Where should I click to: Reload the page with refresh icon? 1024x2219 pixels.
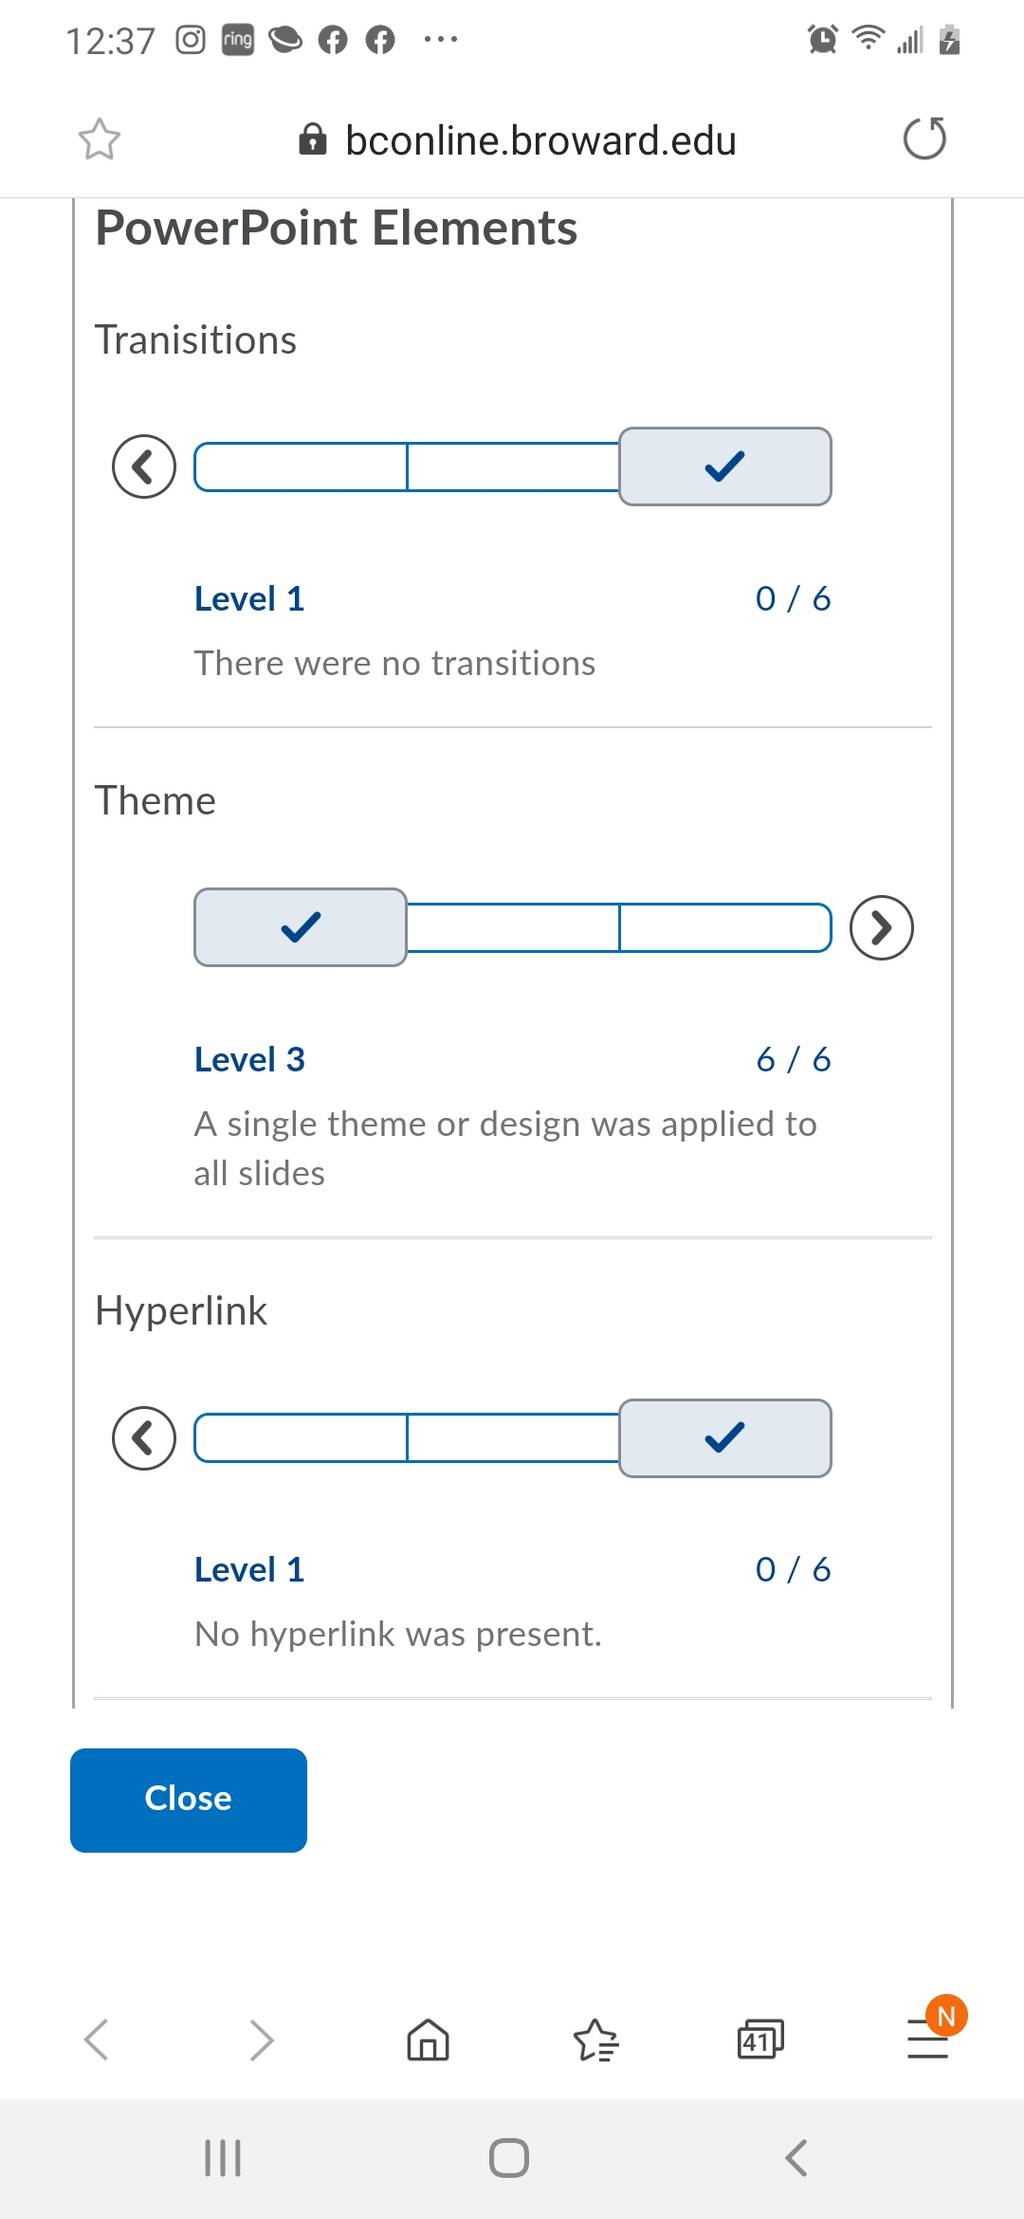[x=924, y=139]
